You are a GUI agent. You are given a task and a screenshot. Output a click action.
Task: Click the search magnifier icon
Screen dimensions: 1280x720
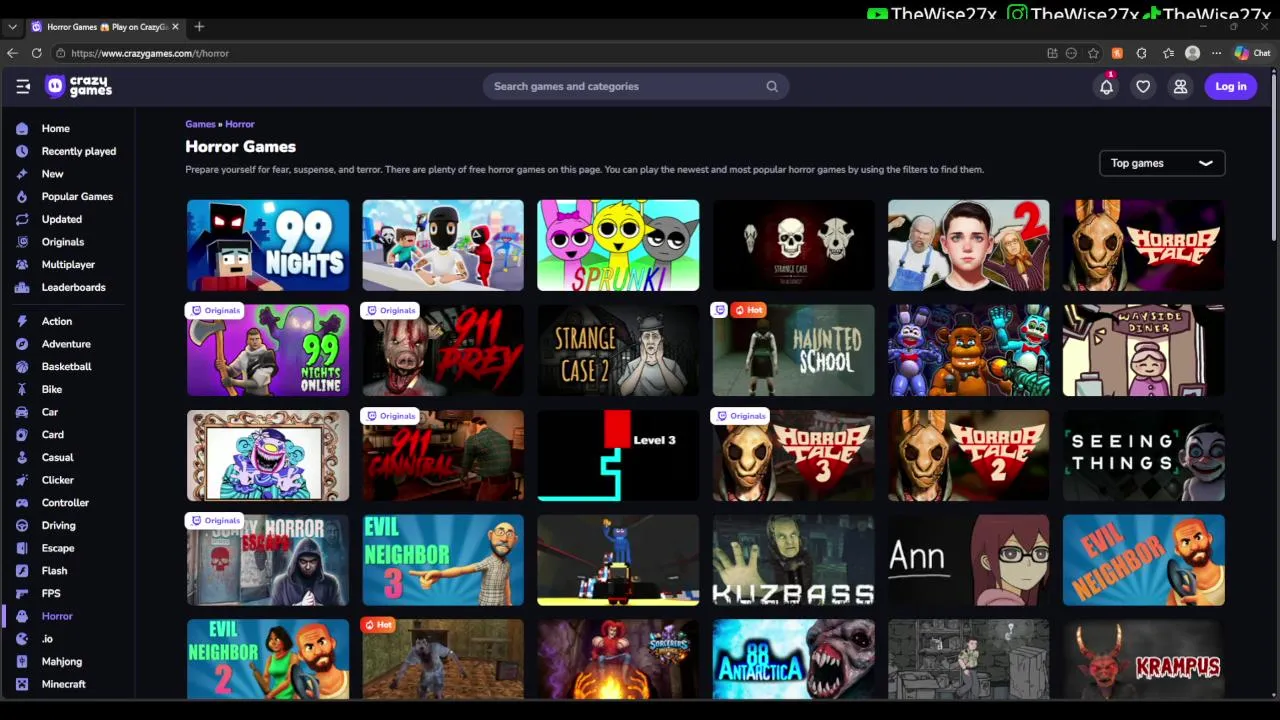[772, 86]
